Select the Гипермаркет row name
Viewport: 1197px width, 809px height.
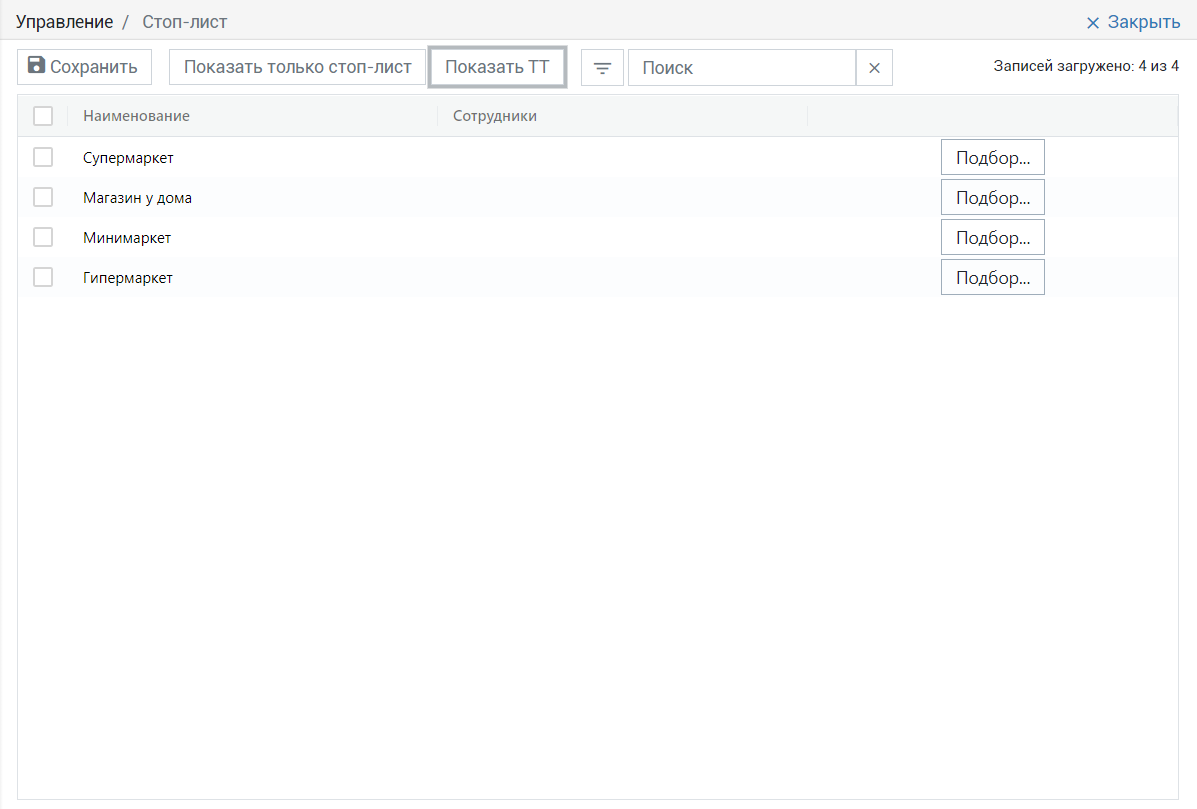[128, 278]
